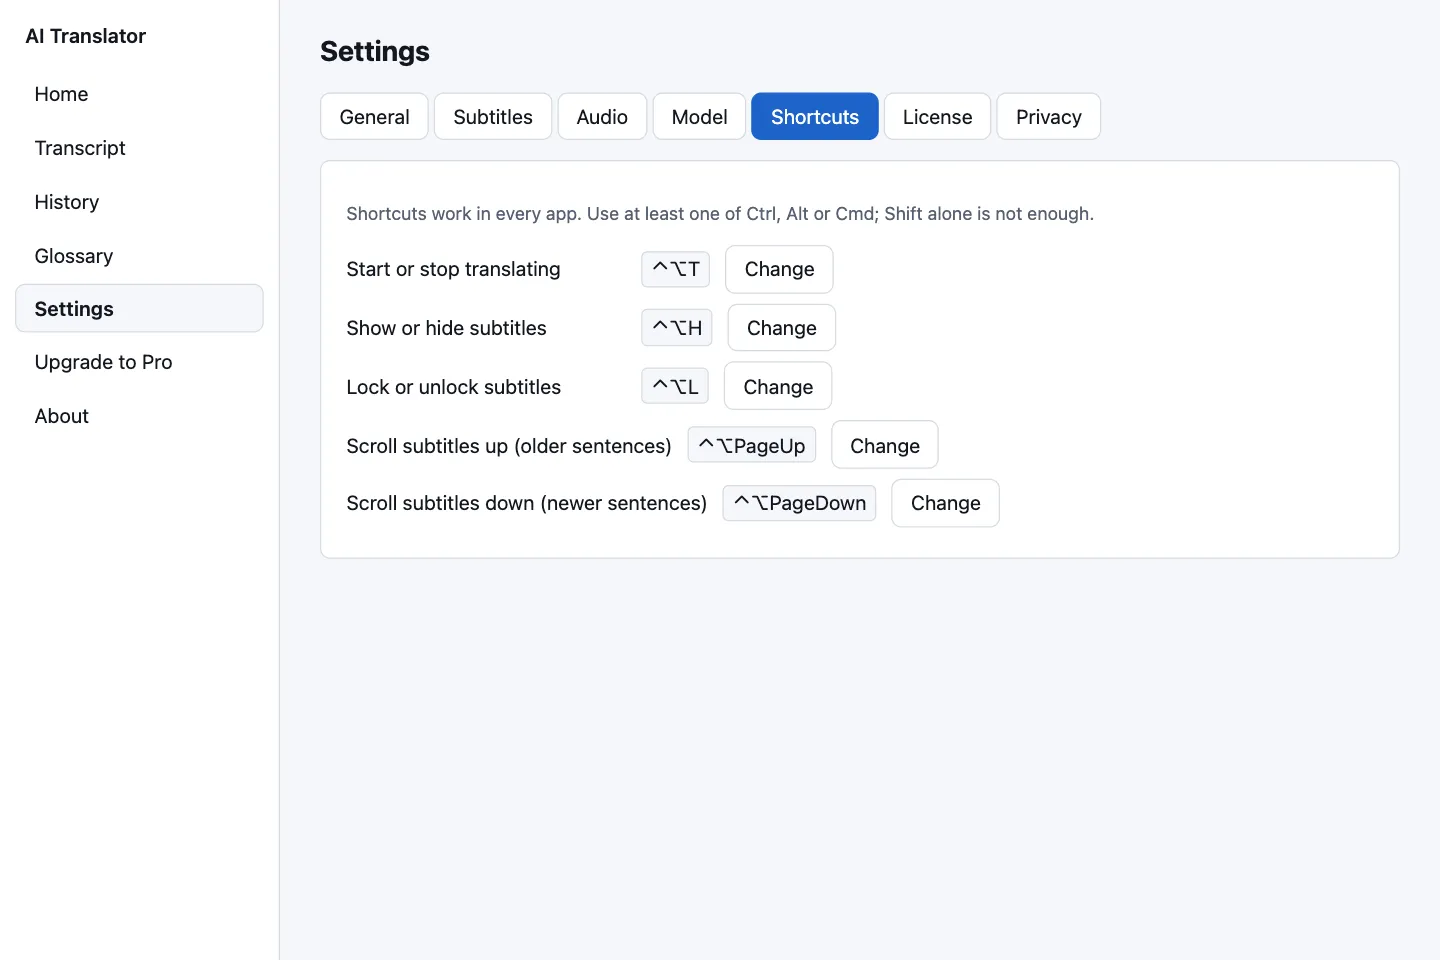Open the Audio tab
The height and width of the screenshot is (960, 1440).
click(602, 117)
